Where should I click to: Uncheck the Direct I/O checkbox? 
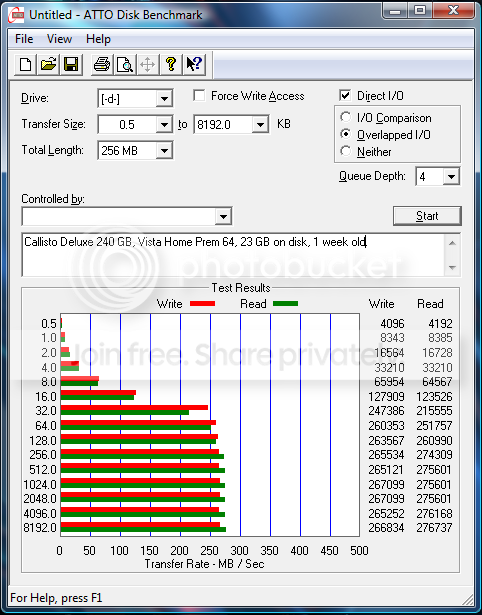click(x=345, y=95)
